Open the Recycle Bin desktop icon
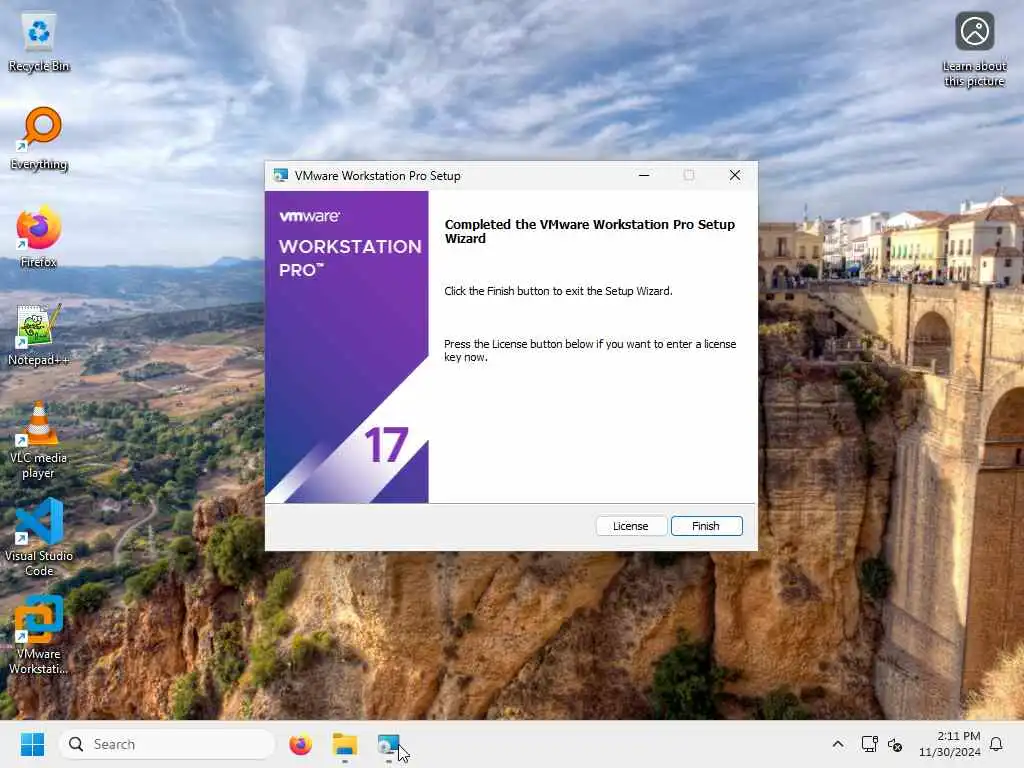Screen dimensions: 1024x768 pos(39,42)
